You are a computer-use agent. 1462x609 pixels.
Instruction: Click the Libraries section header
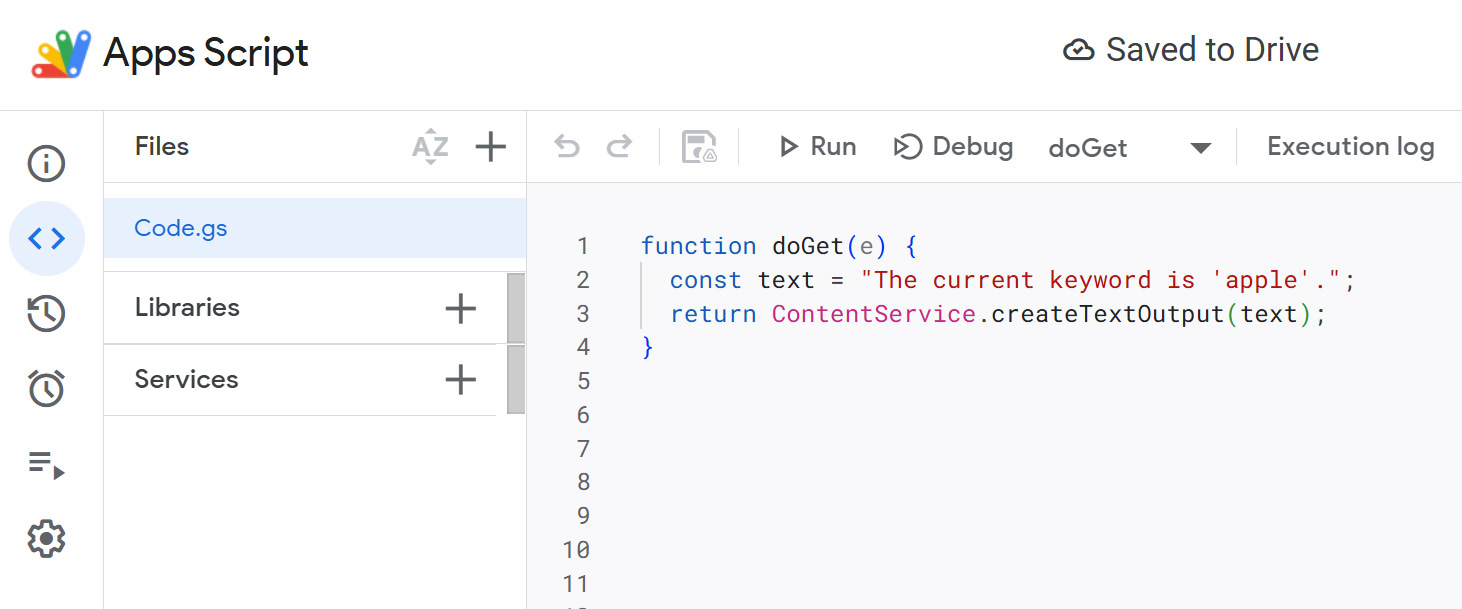[x=187, y=307]
